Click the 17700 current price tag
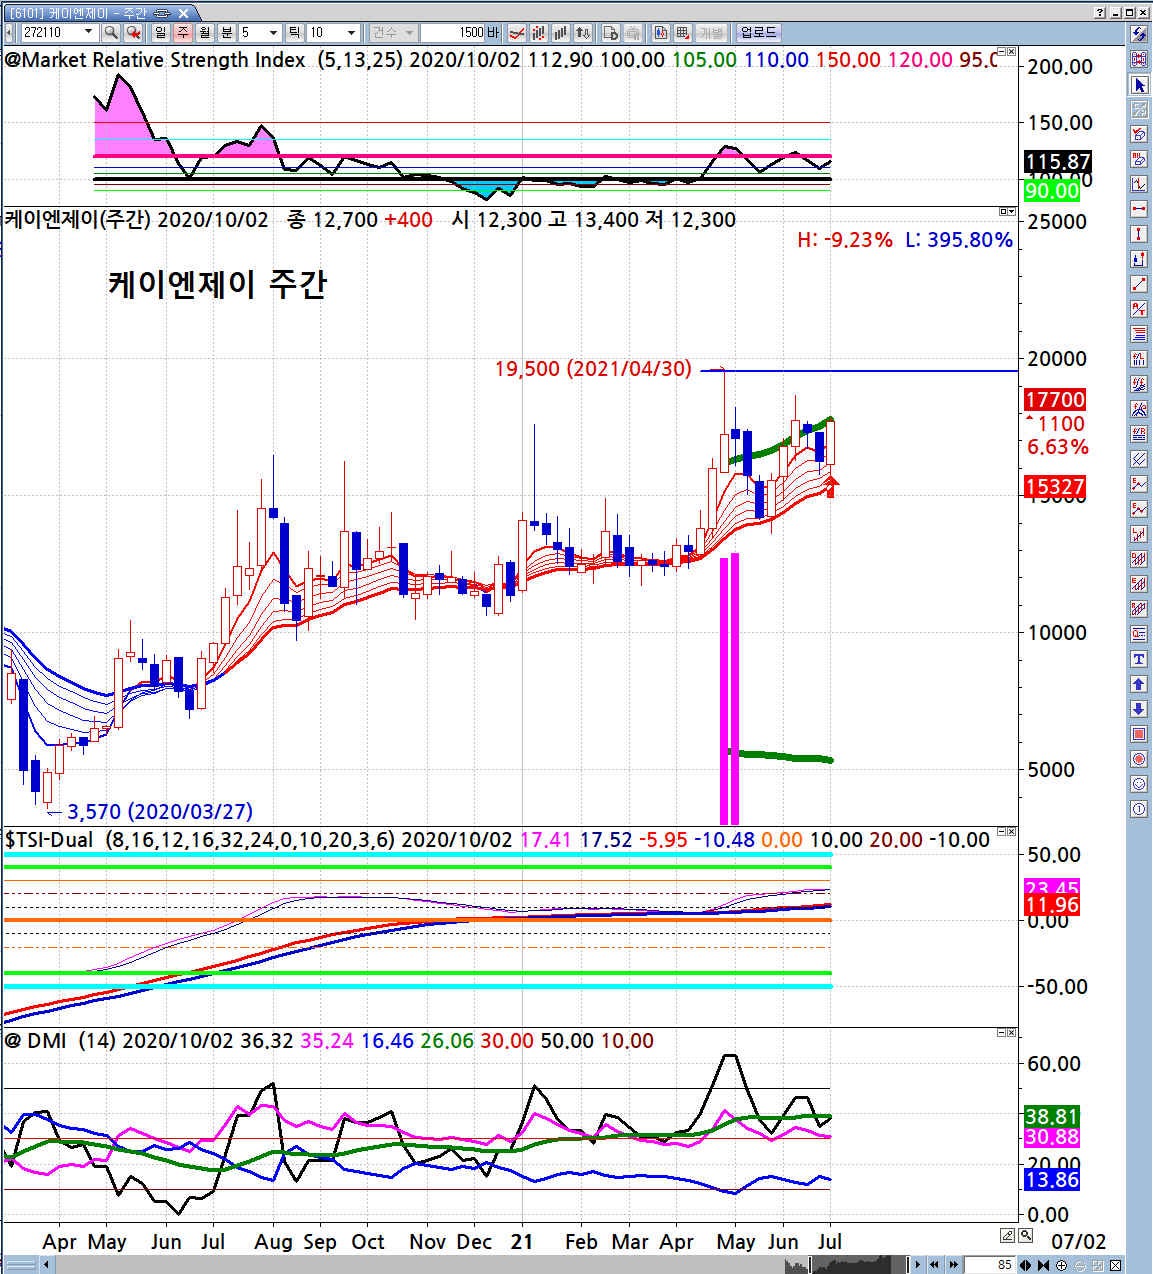 tap(1055, 399)
